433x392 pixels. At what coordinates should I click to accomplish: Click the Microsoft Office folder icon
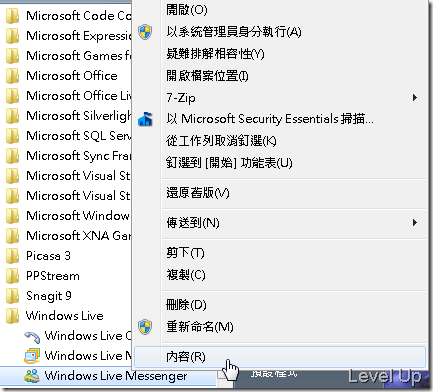pos(12,76)
